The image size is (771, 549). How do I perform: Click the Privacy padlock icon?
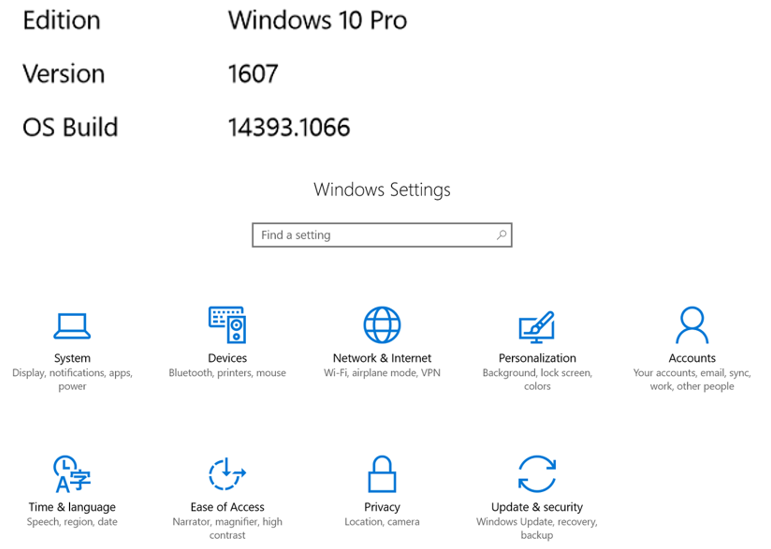click(x=382, y=474)
